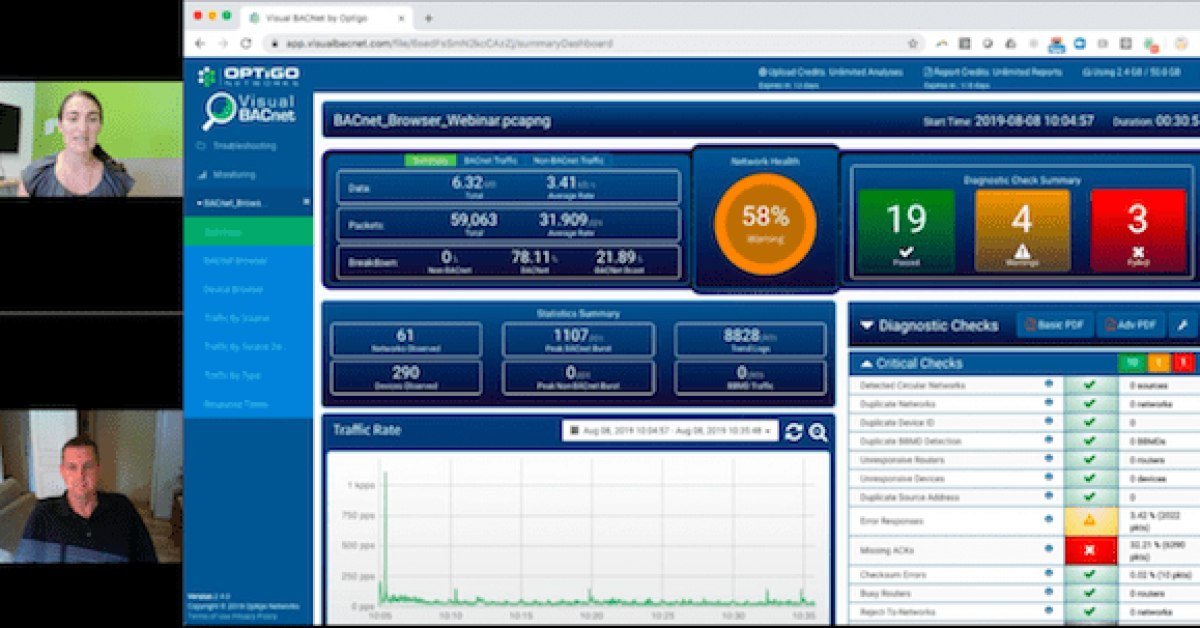
Task: Collapse the BACnet_Brows... sidebar tree
Action: pyautogui.click(x=199, y=202)
